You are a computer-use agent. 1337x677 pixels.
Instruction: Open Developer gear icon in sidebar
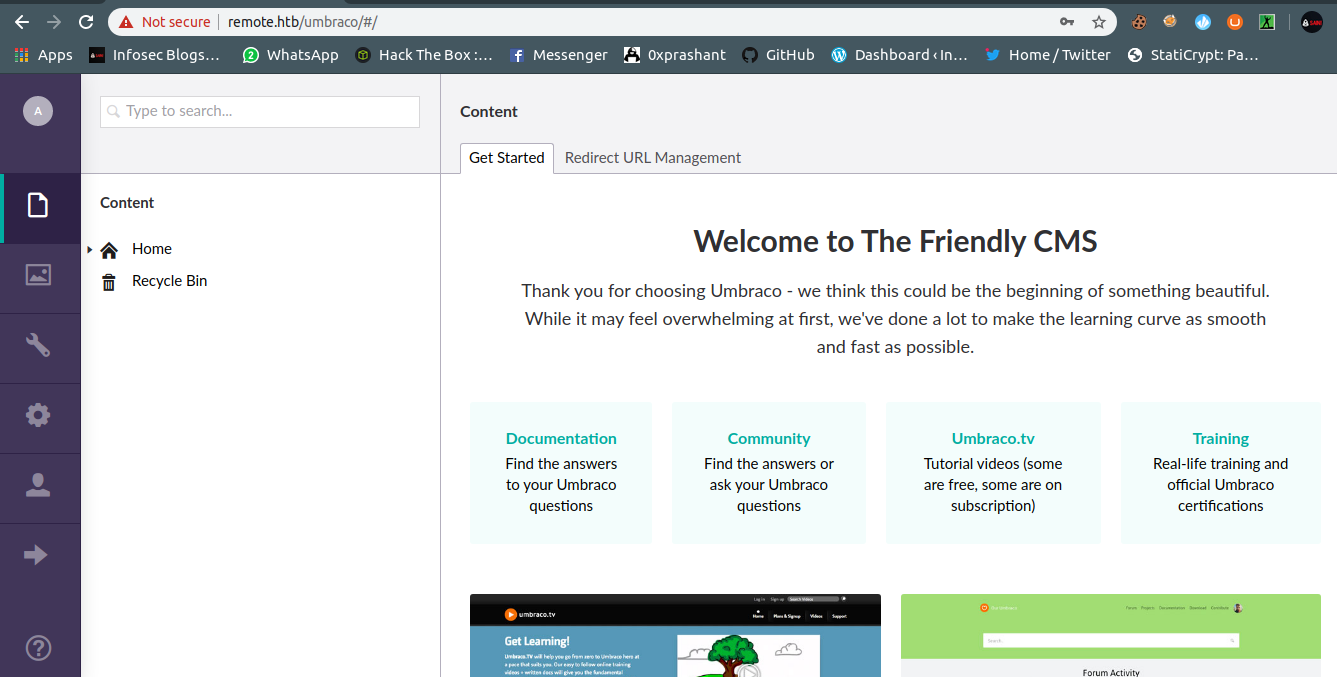tap(38, 415)
